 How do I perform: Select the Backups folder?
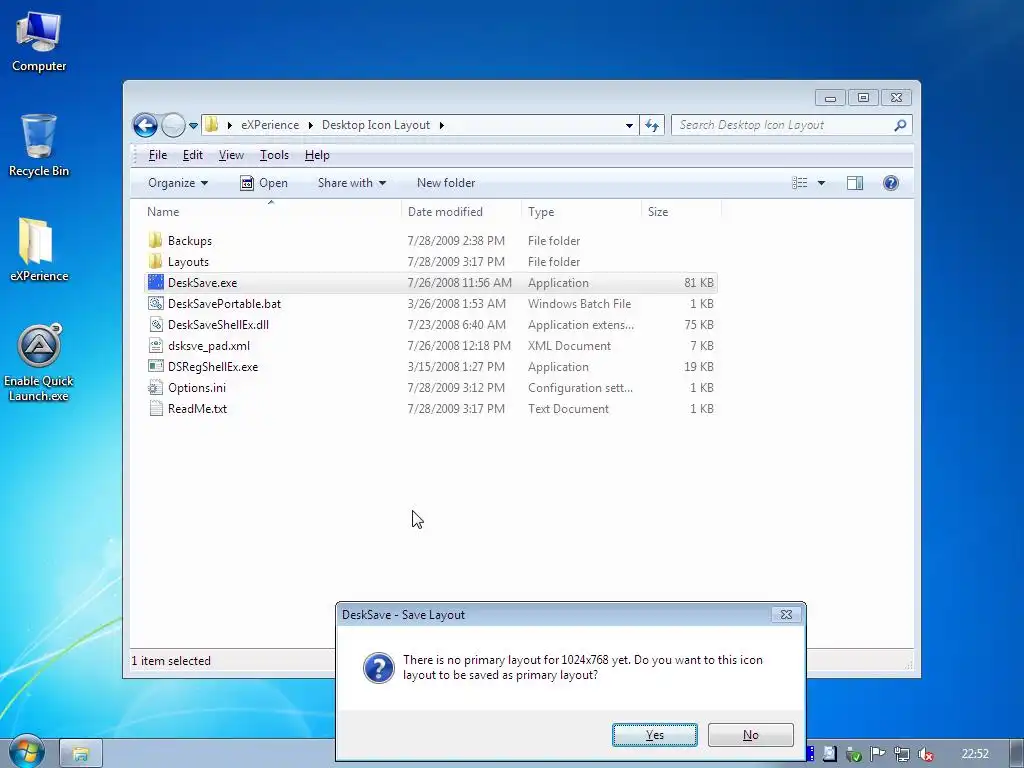189,240
